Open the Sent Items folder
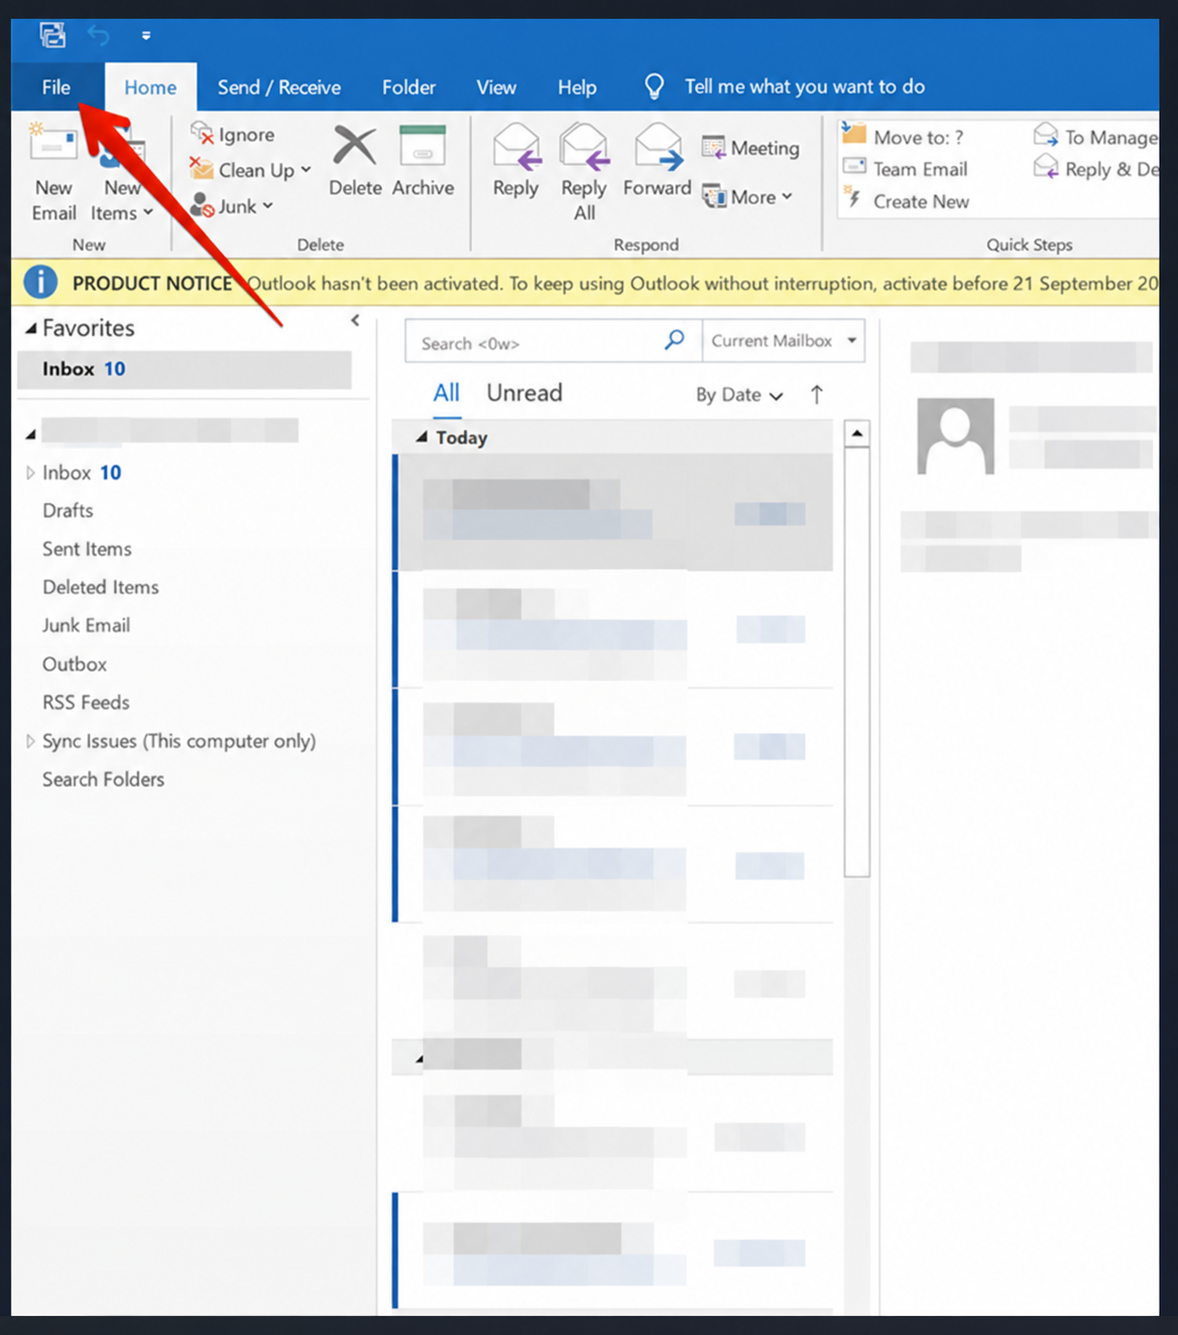This screenshot has height=1335, width=1178. [87, 549]
